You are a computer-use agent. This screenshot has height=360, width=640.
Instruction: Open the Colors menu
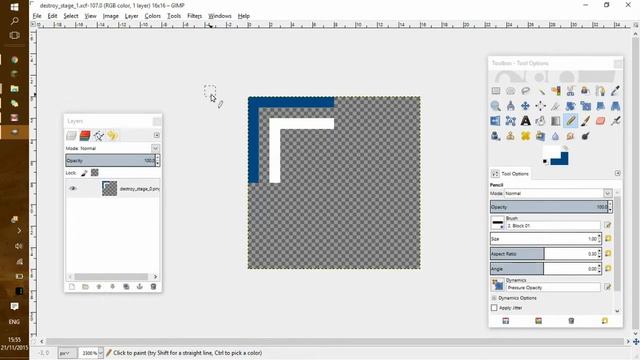pyautogui.click(x=153, y=16)
